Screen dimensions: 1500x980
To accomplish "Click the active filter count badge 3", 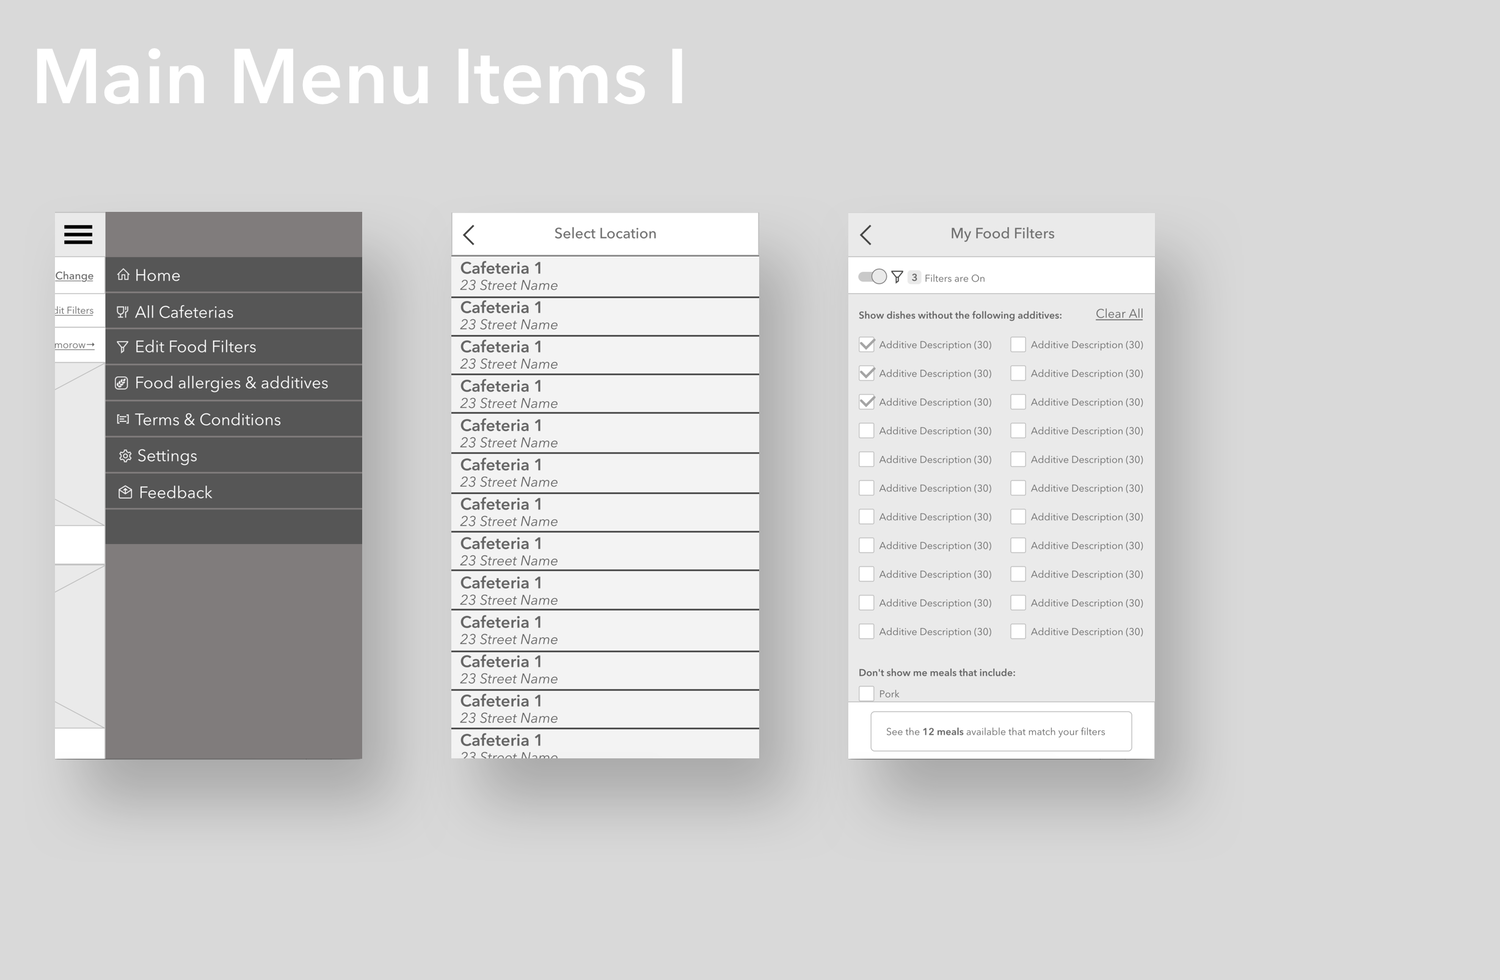I will coord(914,278).
